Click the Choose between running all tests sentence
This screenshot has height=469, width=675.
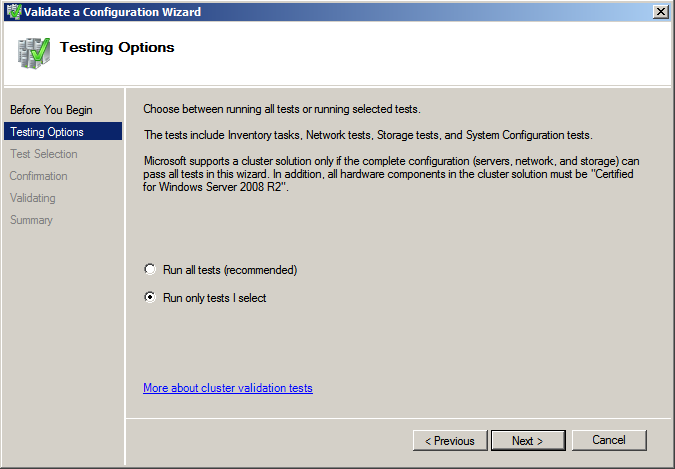pyautogui.click(x=282, y=109)
